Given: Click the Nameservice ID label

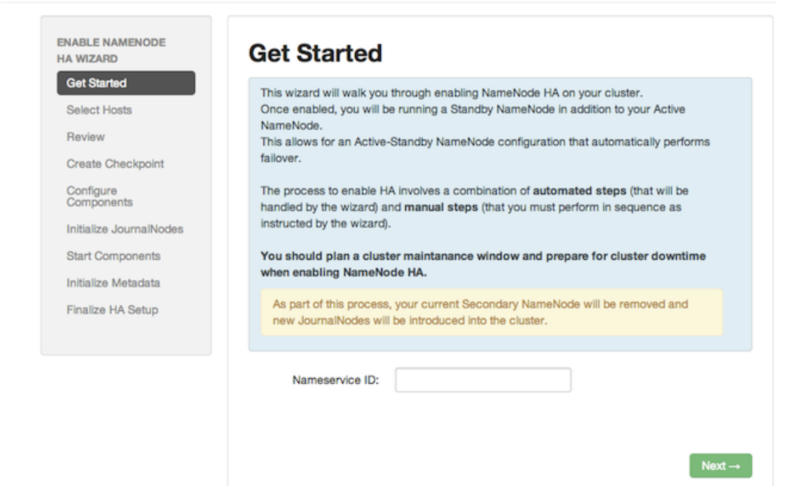Looking at the screenshot, I should click(x=335, y=381).
